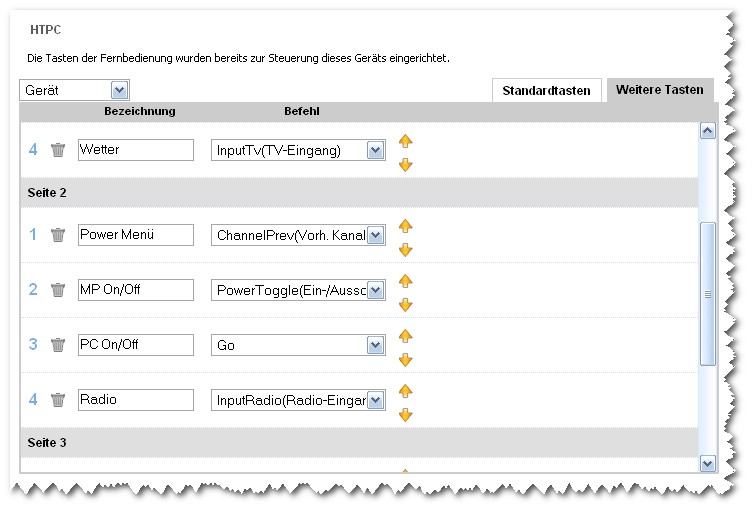
Task: Move the Radio row up
Action: click(405, 391)
